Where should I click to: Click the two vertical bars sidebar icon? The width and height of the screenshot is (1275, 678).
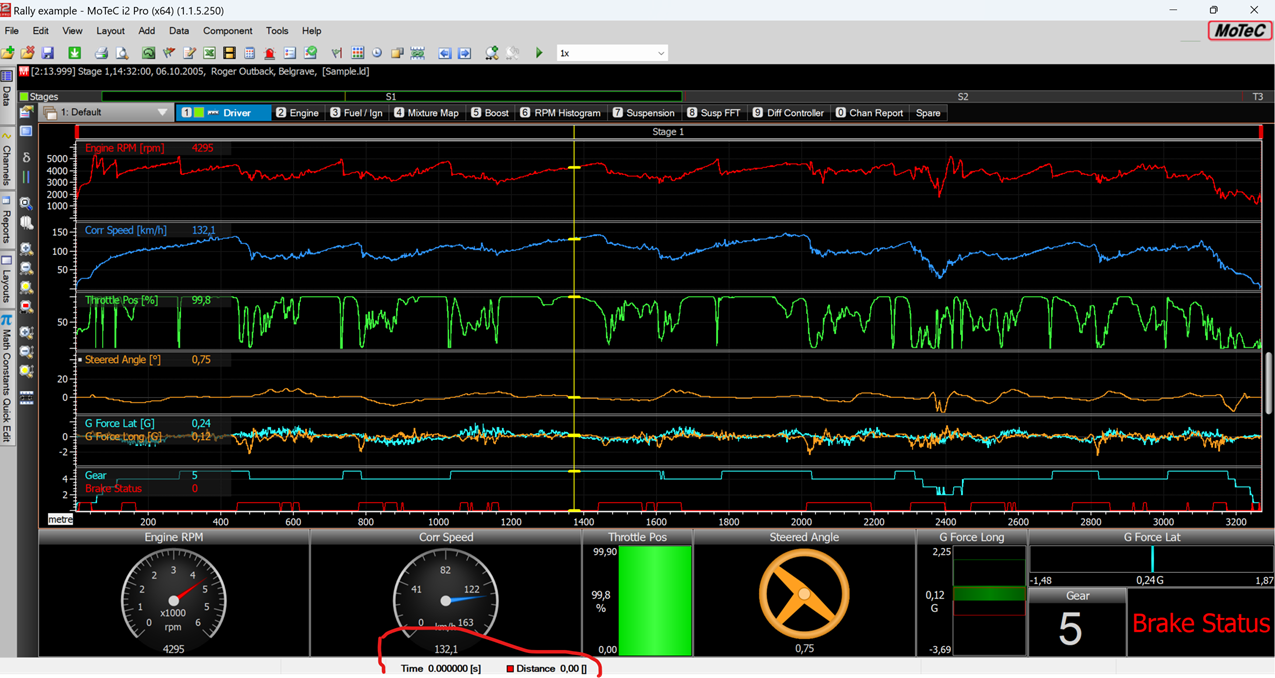26,176
